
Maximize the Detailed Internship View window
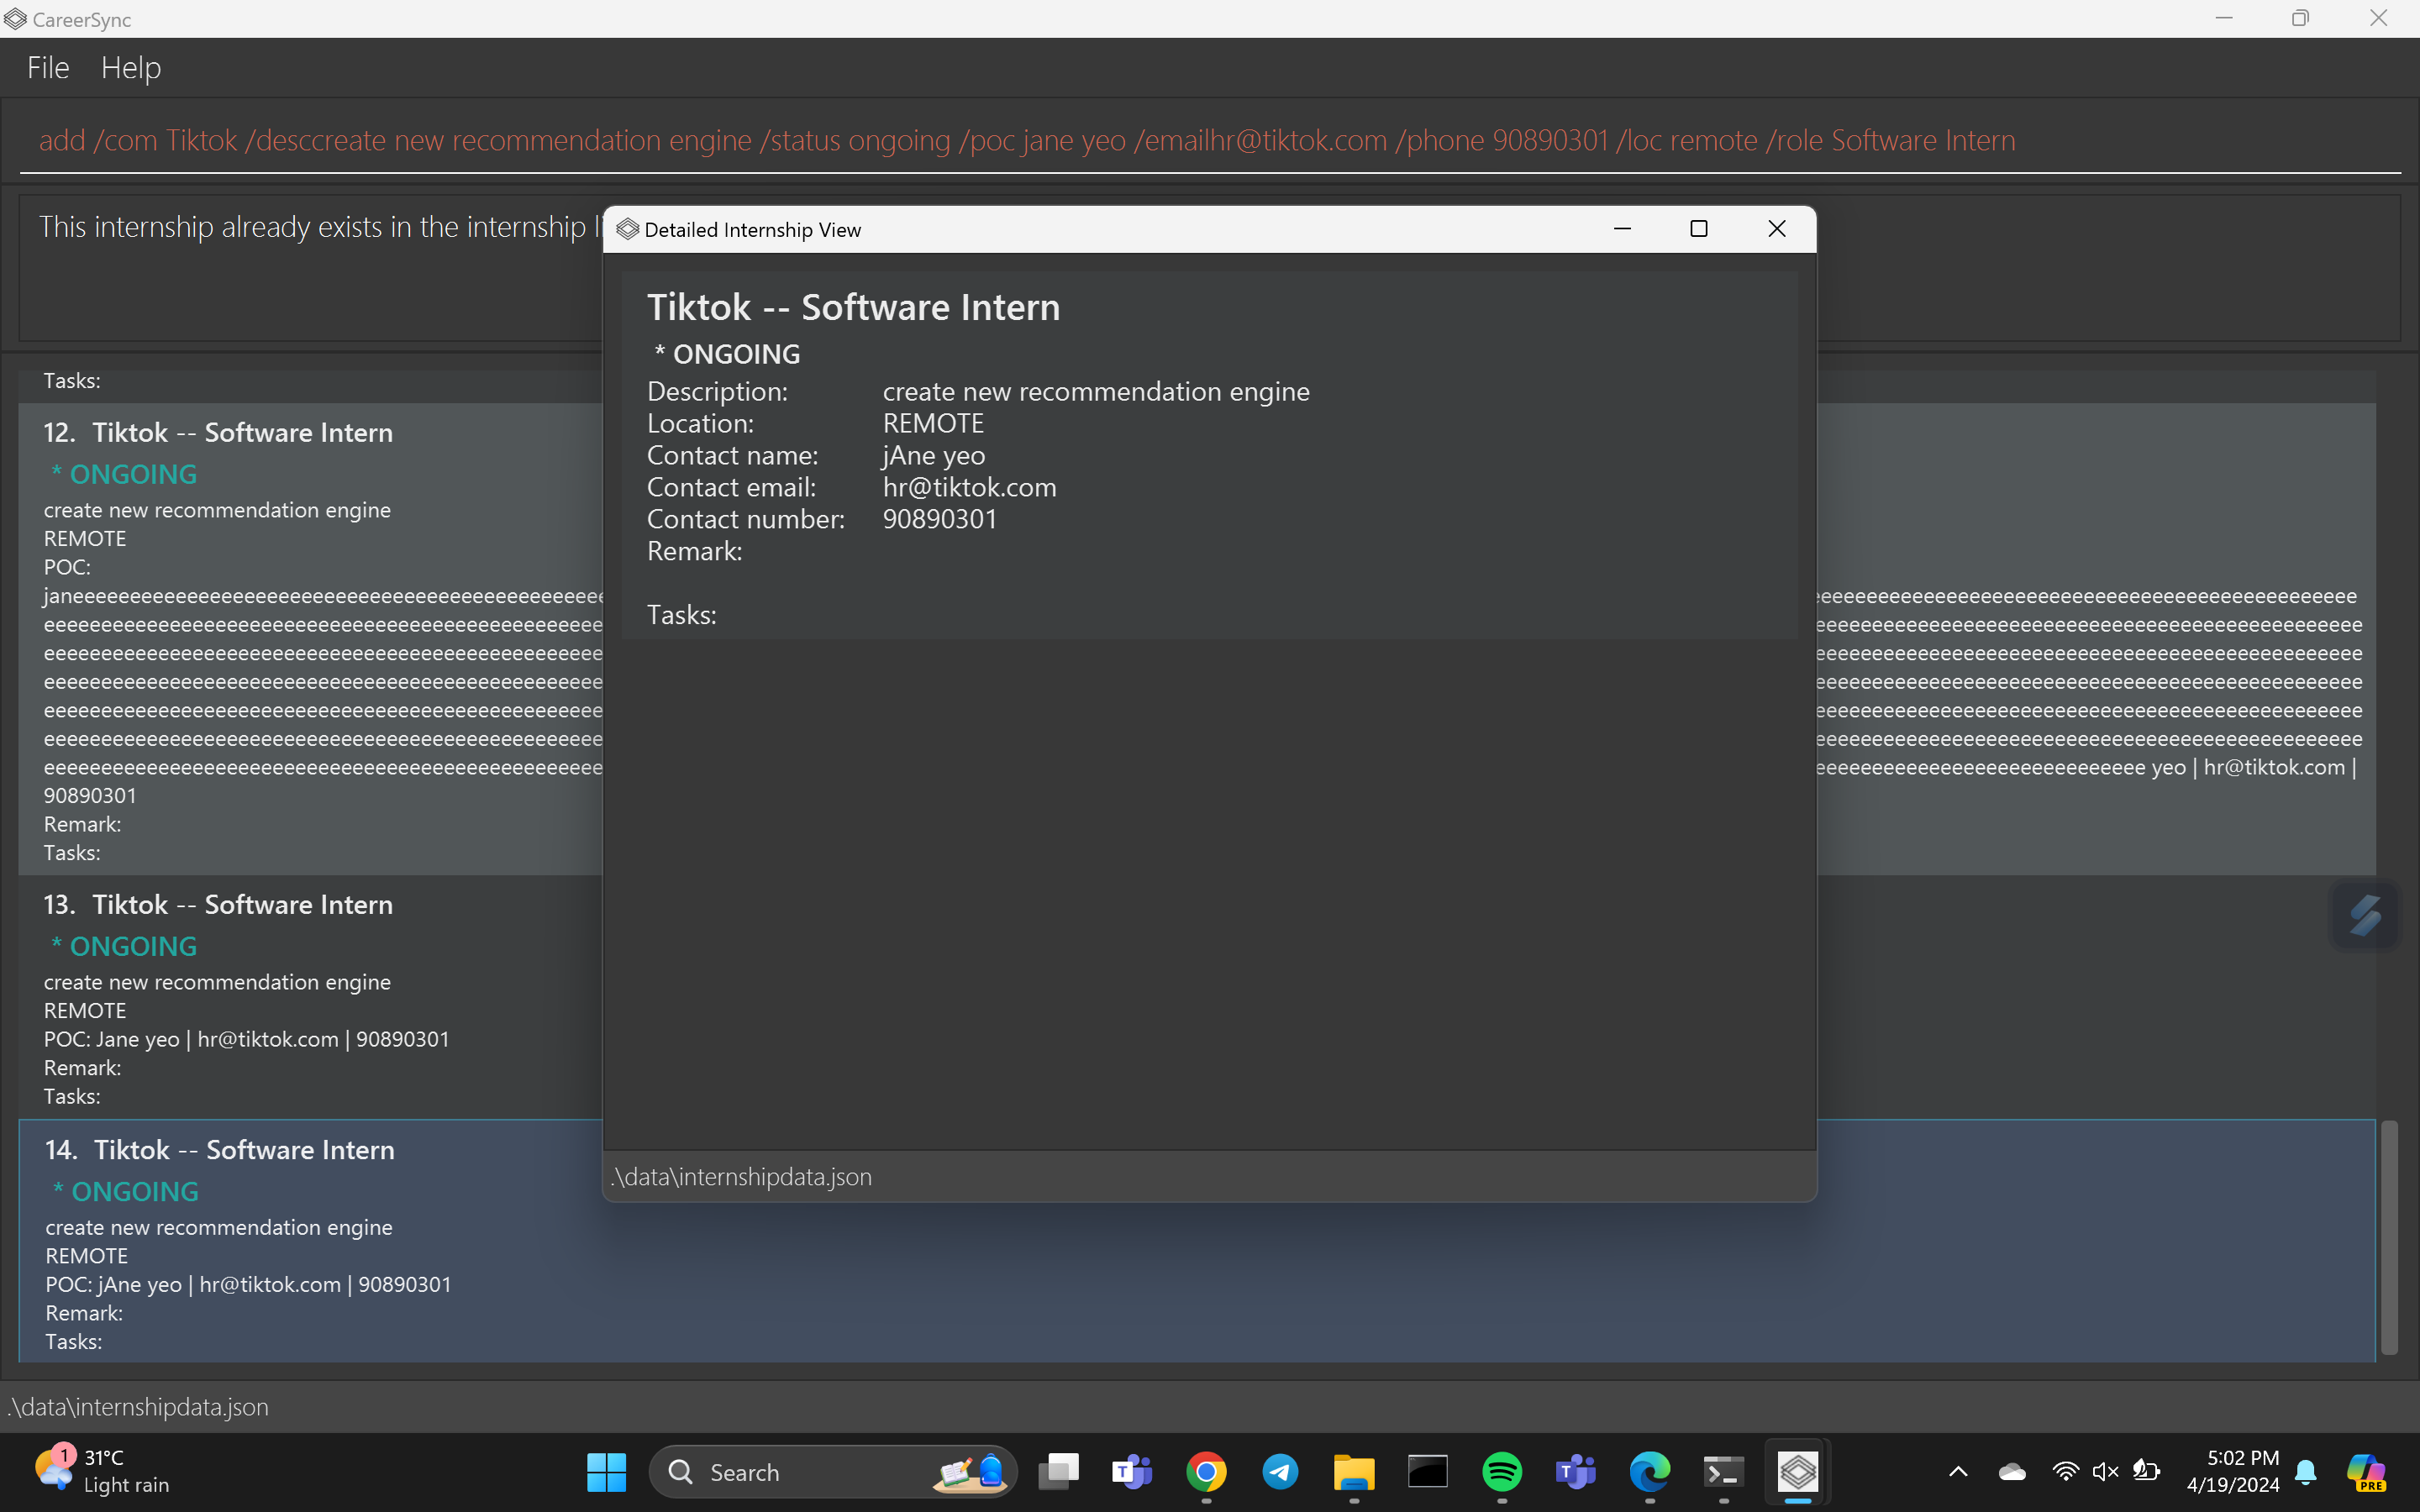1698,229
